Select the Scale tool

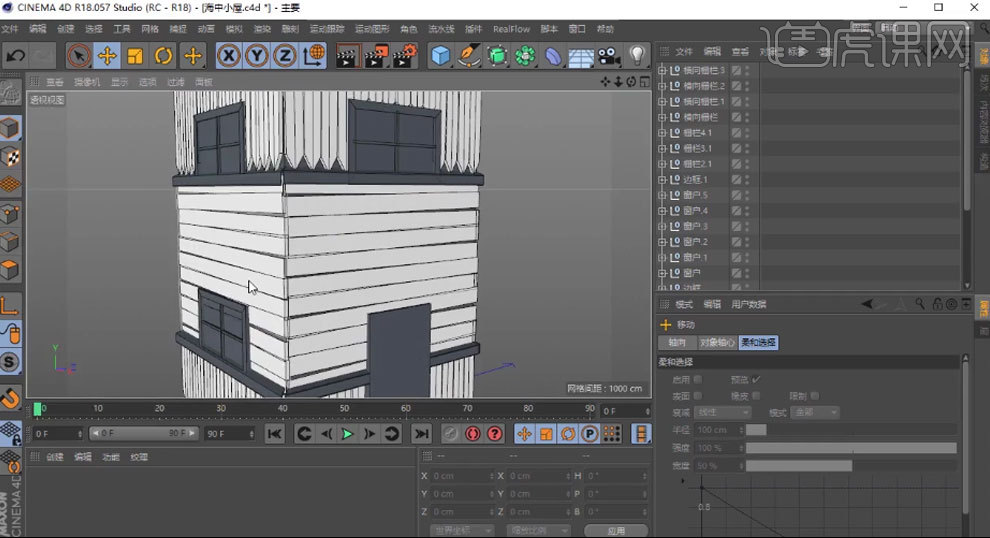(136, 56)
